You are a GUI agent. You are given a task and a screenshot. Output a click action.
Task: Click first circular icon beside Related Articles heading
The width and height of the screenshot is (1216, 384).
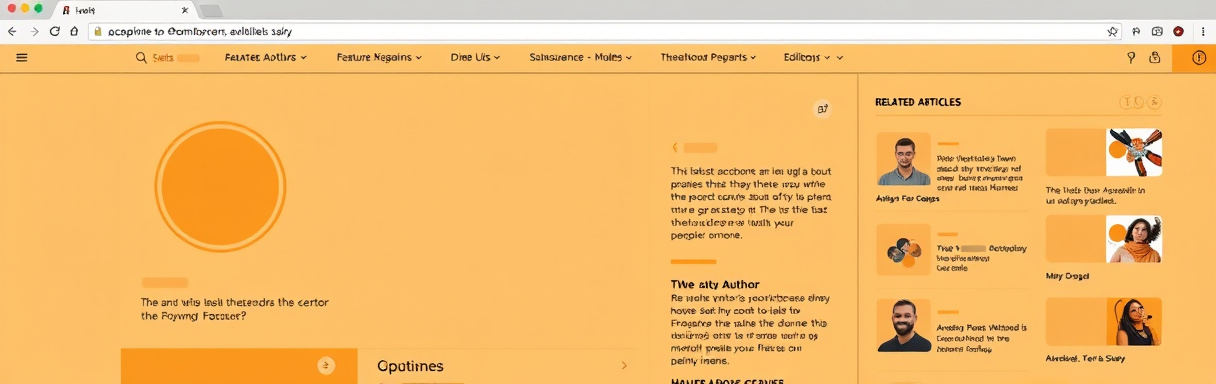point(1126,102)
